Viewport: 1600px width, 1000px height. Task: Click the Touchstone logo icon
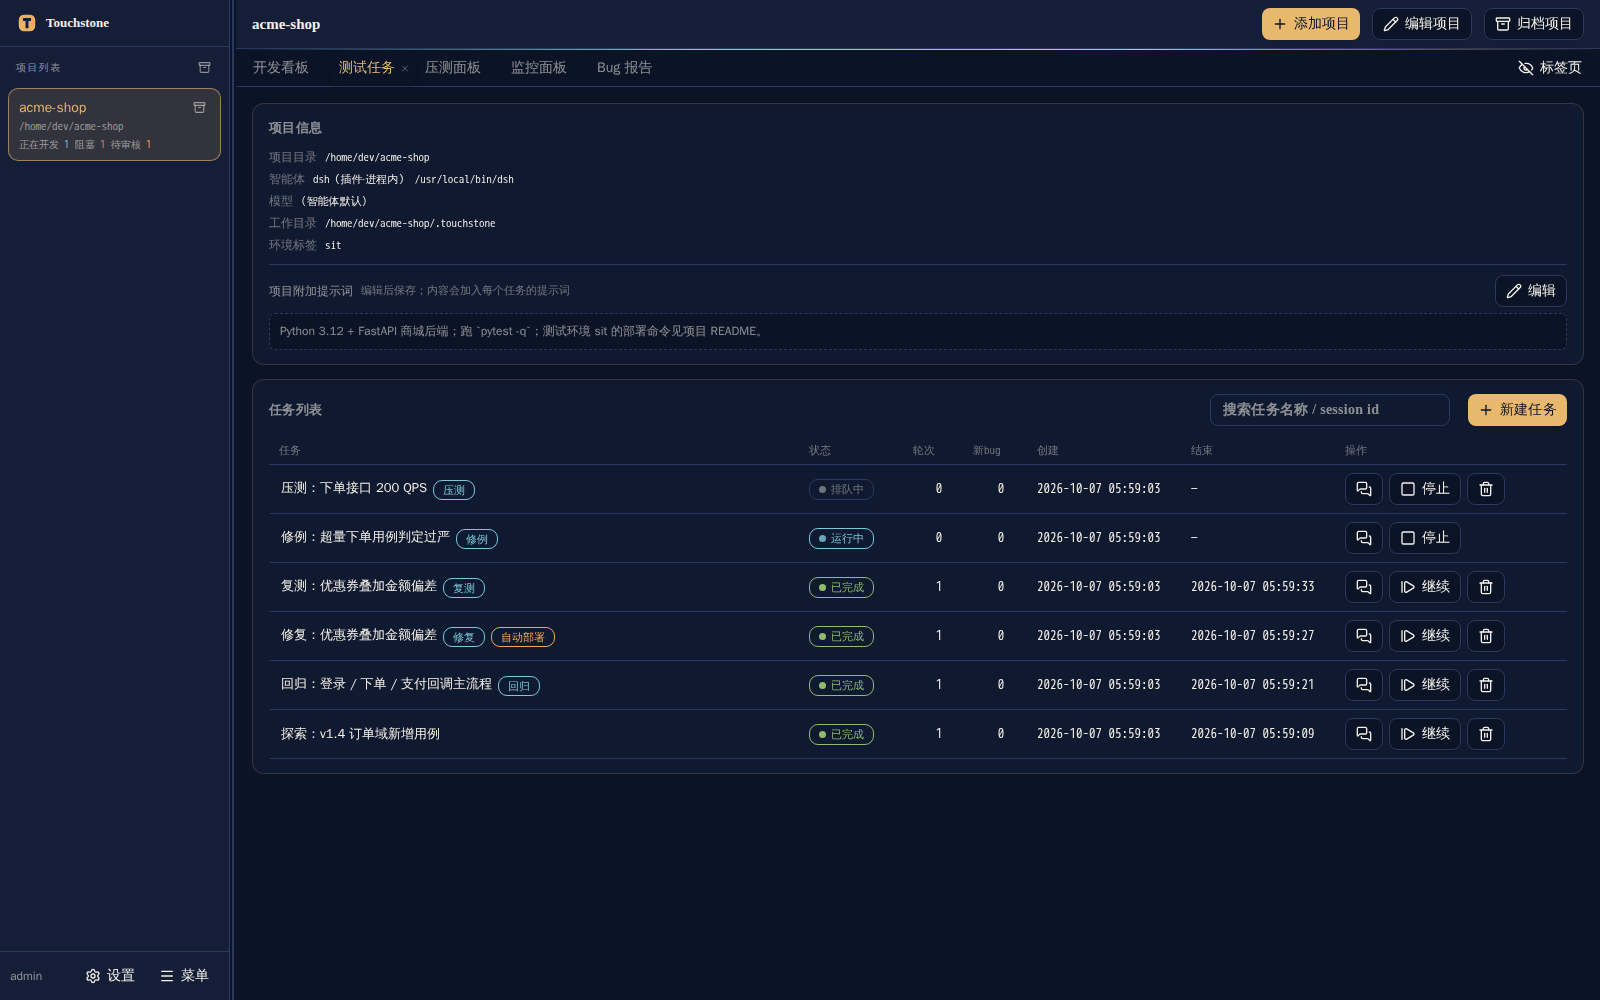(x=27, y=23)
